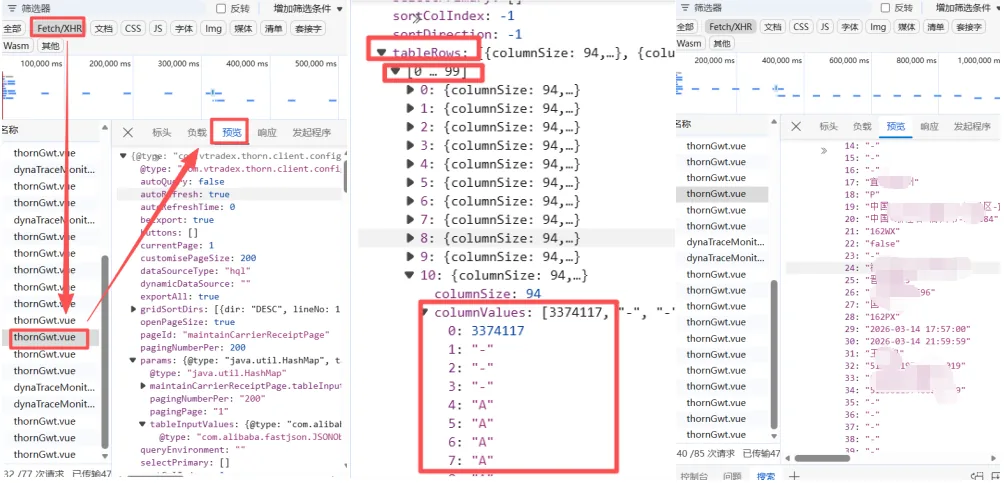The width and height of the screenshot is (1008, 483).
Task: Open the 标头 tab in right panel
Action: [829, 126]
